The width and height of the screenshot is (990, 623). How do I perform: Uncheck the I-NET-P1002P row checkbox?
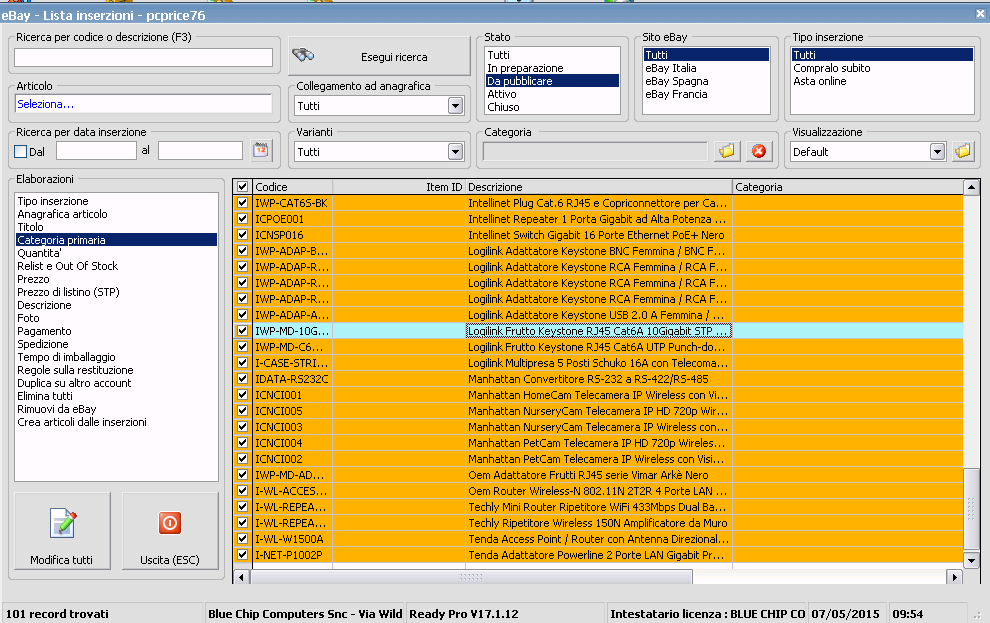coord(242,555)
